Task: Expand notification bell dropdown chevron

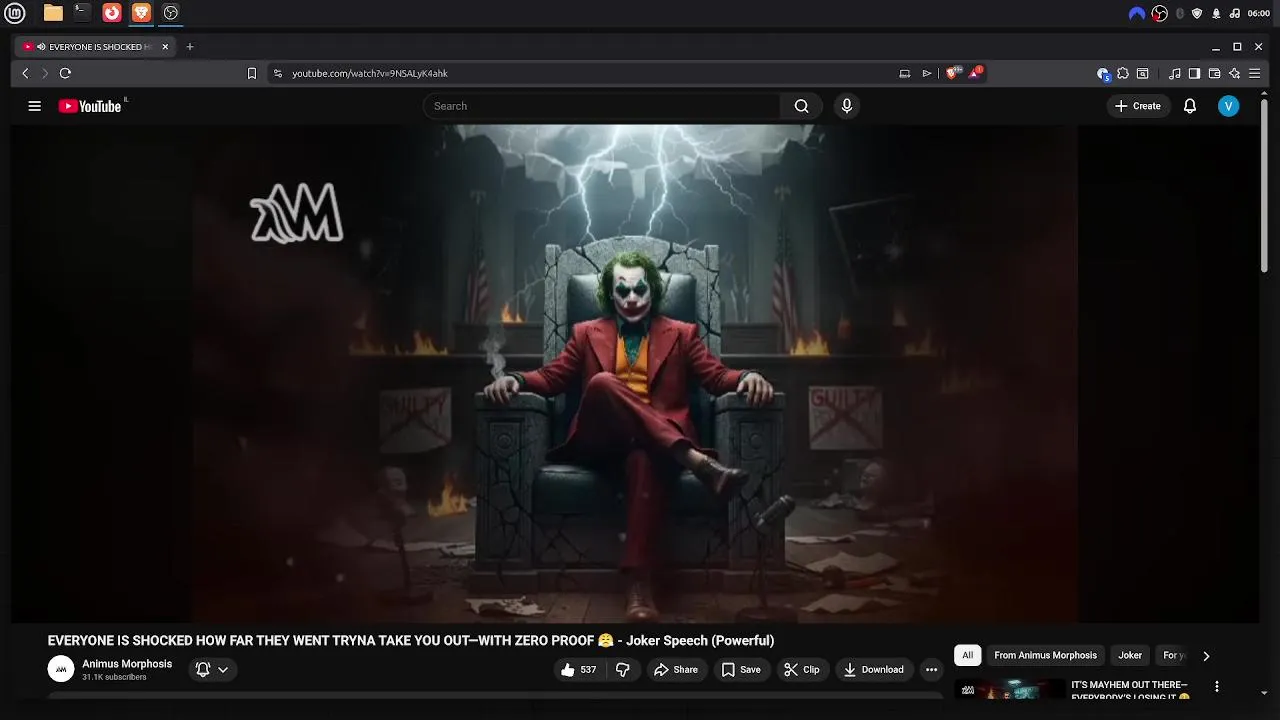Action: tap(223, 670)
